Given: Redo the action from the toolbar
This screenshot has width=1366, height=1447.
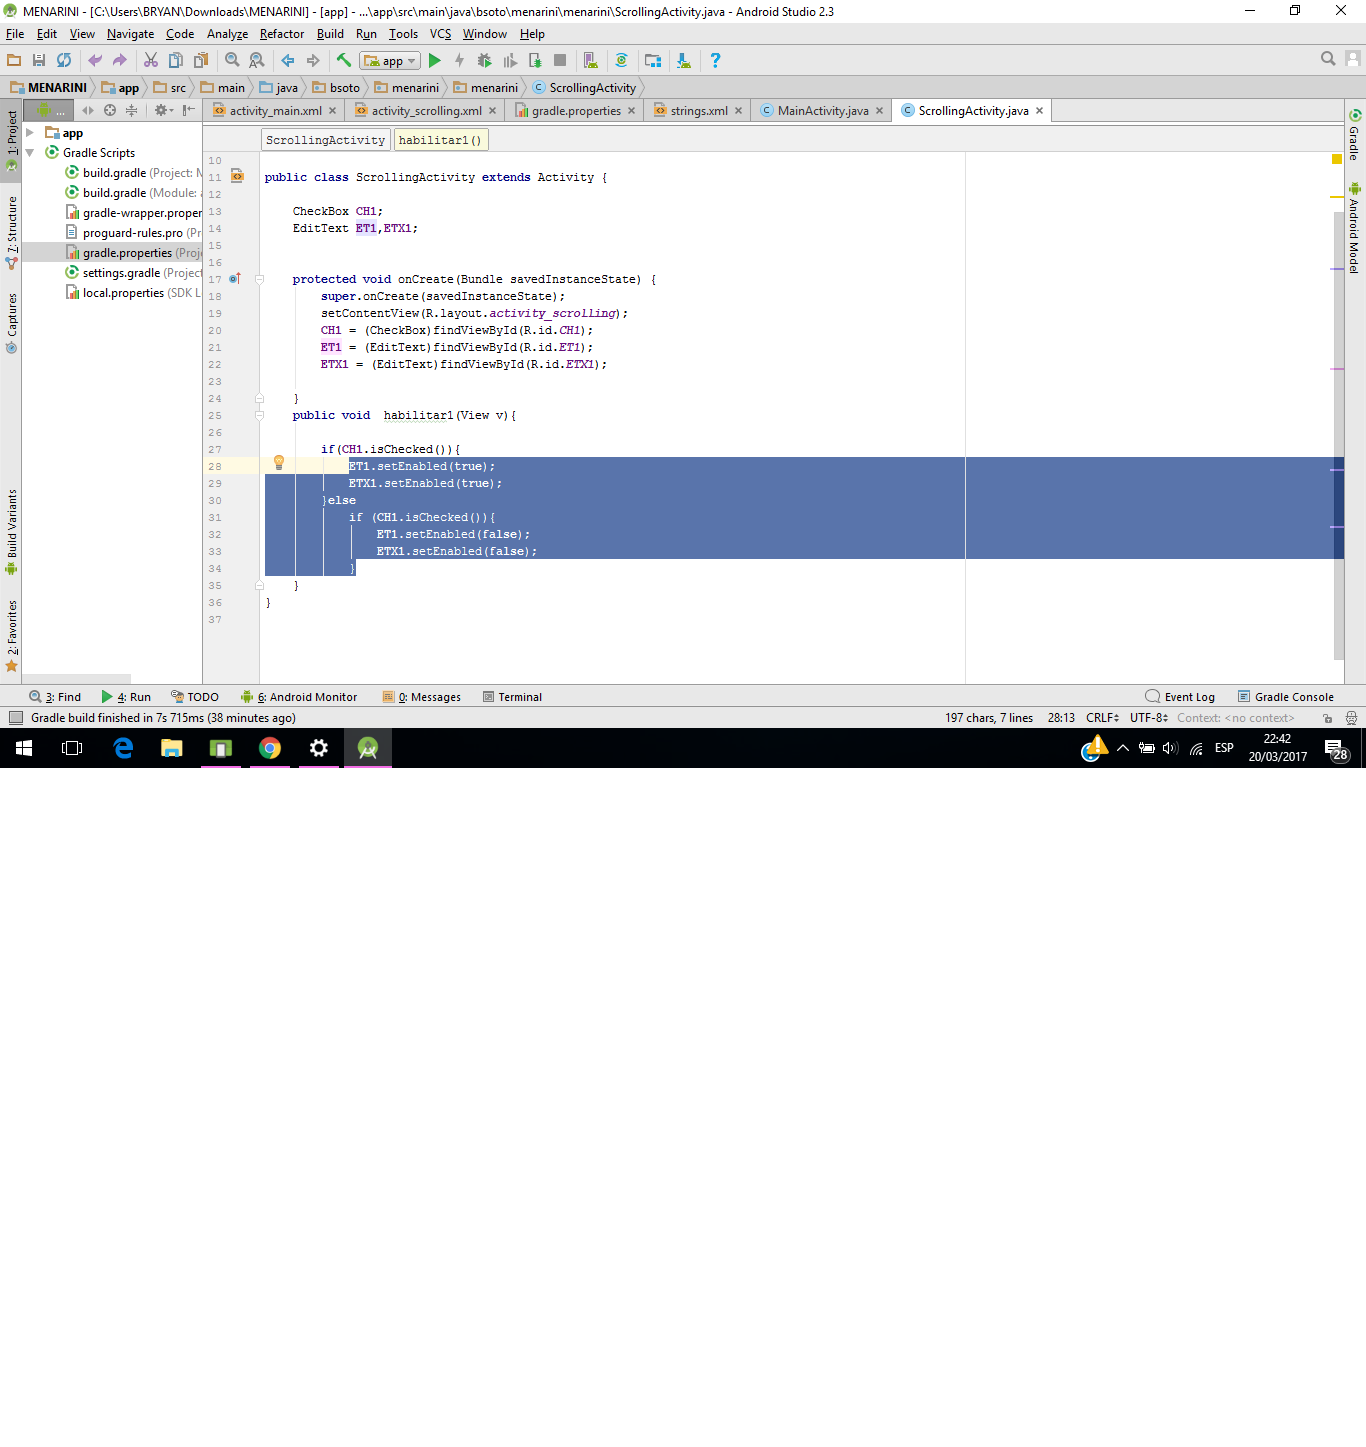Looking at the screenshot, I should click(120, 61).
